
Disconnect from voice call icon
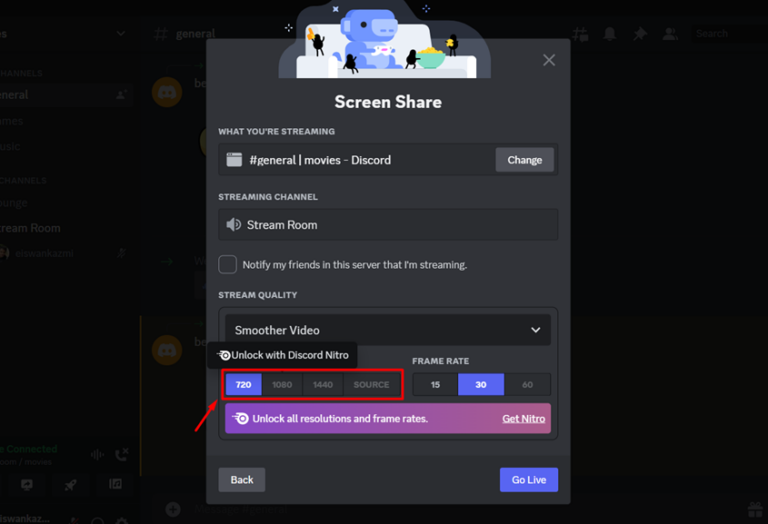121,454
